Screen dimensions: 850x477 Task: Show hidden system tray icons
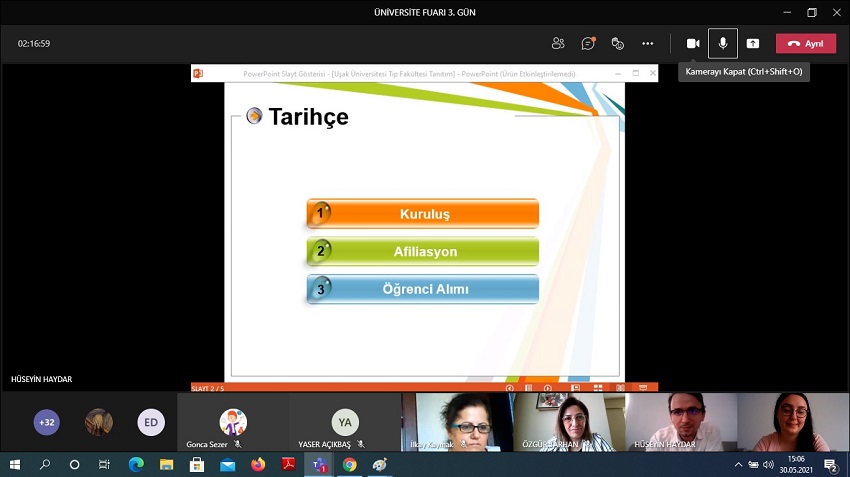[x=738, y=465]
